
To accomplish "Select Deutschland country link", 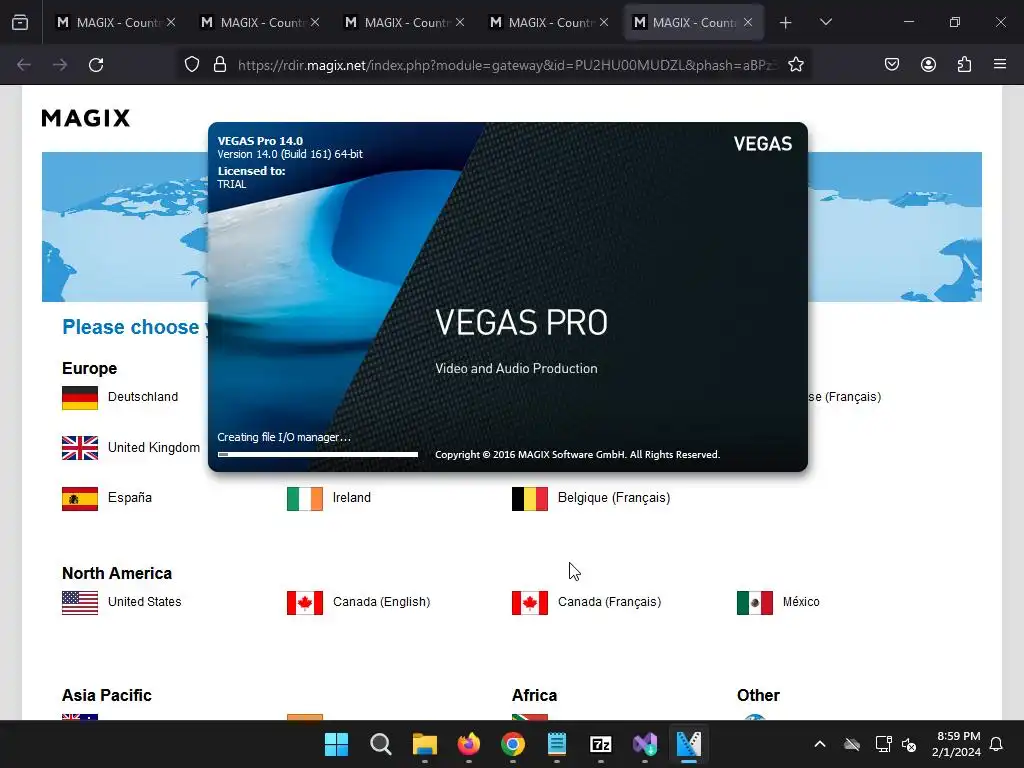I will (142, 396).
